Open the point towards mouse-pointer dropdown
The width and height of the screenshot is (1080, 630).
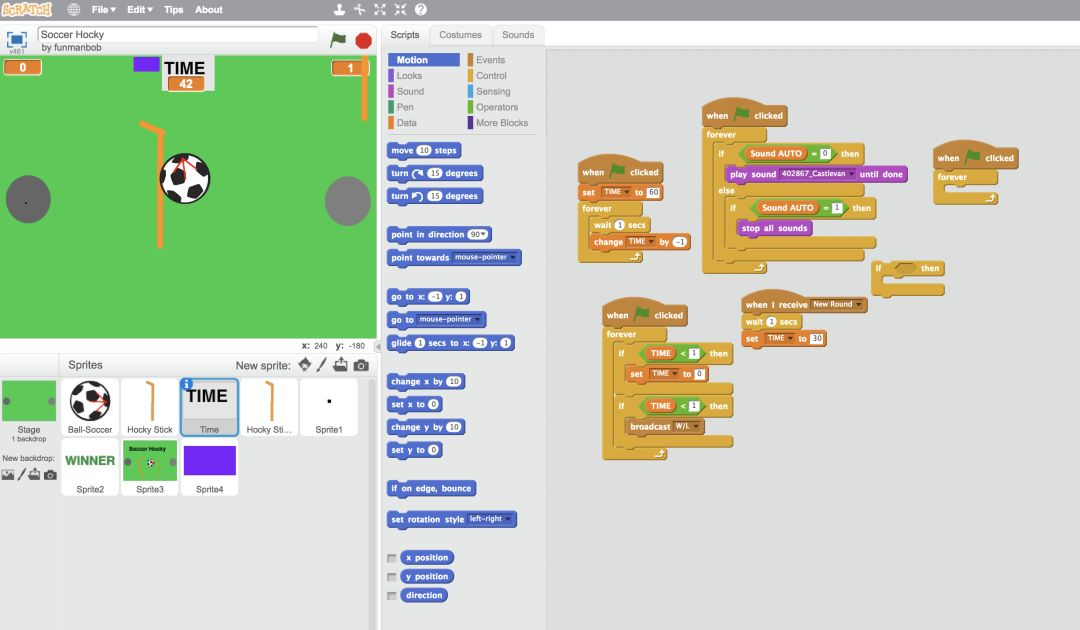[514, 258]
